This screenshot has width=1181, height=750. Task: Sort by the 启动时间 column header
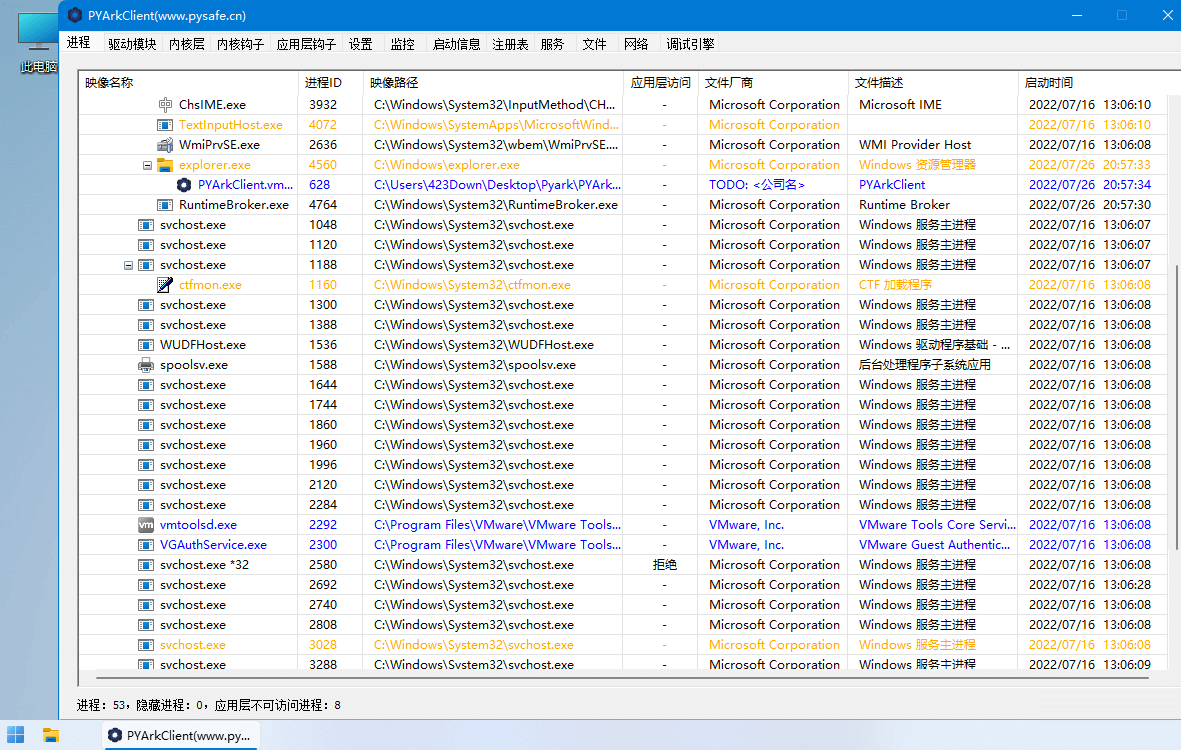1094,83
